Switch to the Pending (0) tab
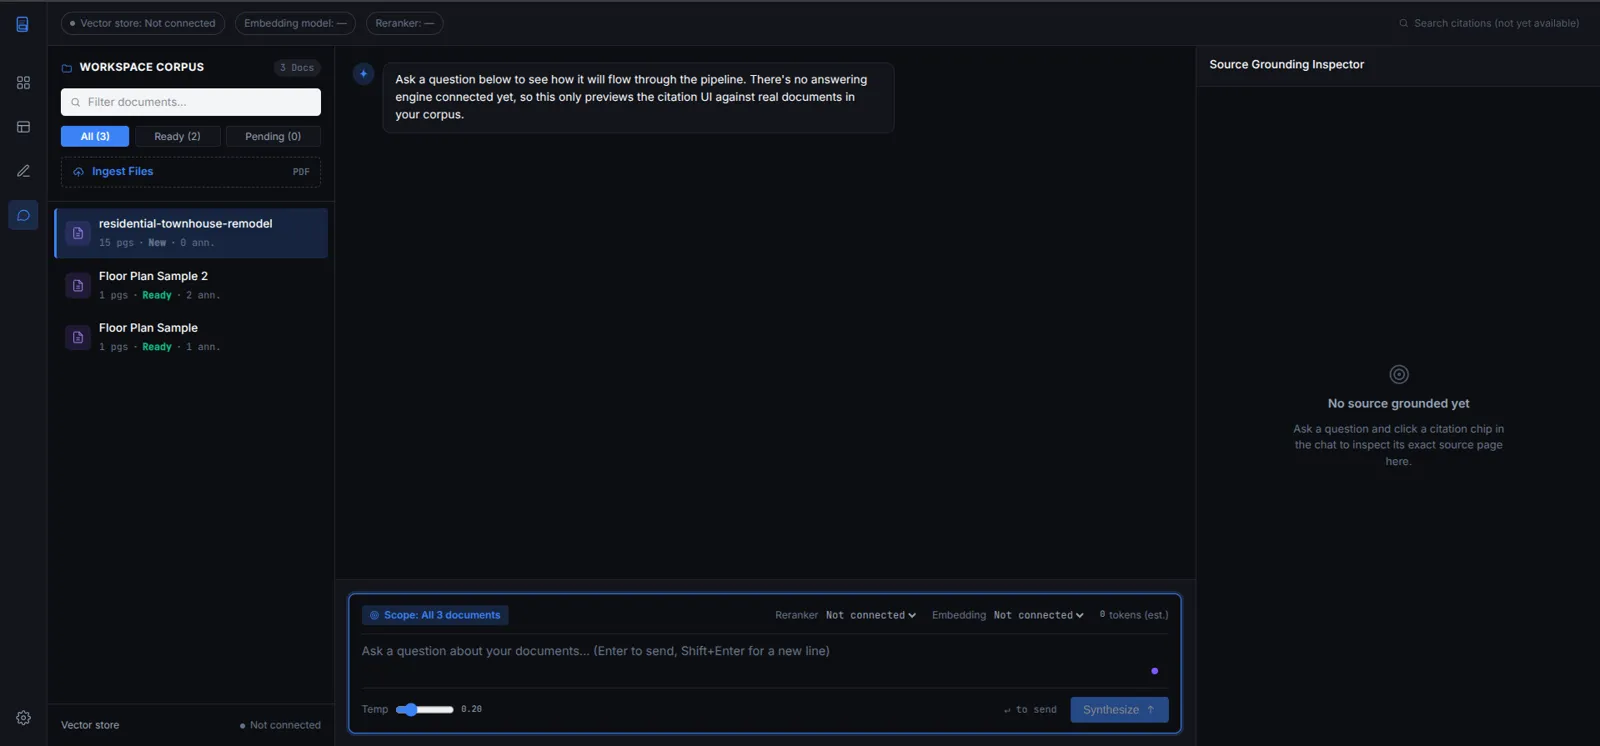The width and height of the screenshot is (1600, 746). (273, 136)
